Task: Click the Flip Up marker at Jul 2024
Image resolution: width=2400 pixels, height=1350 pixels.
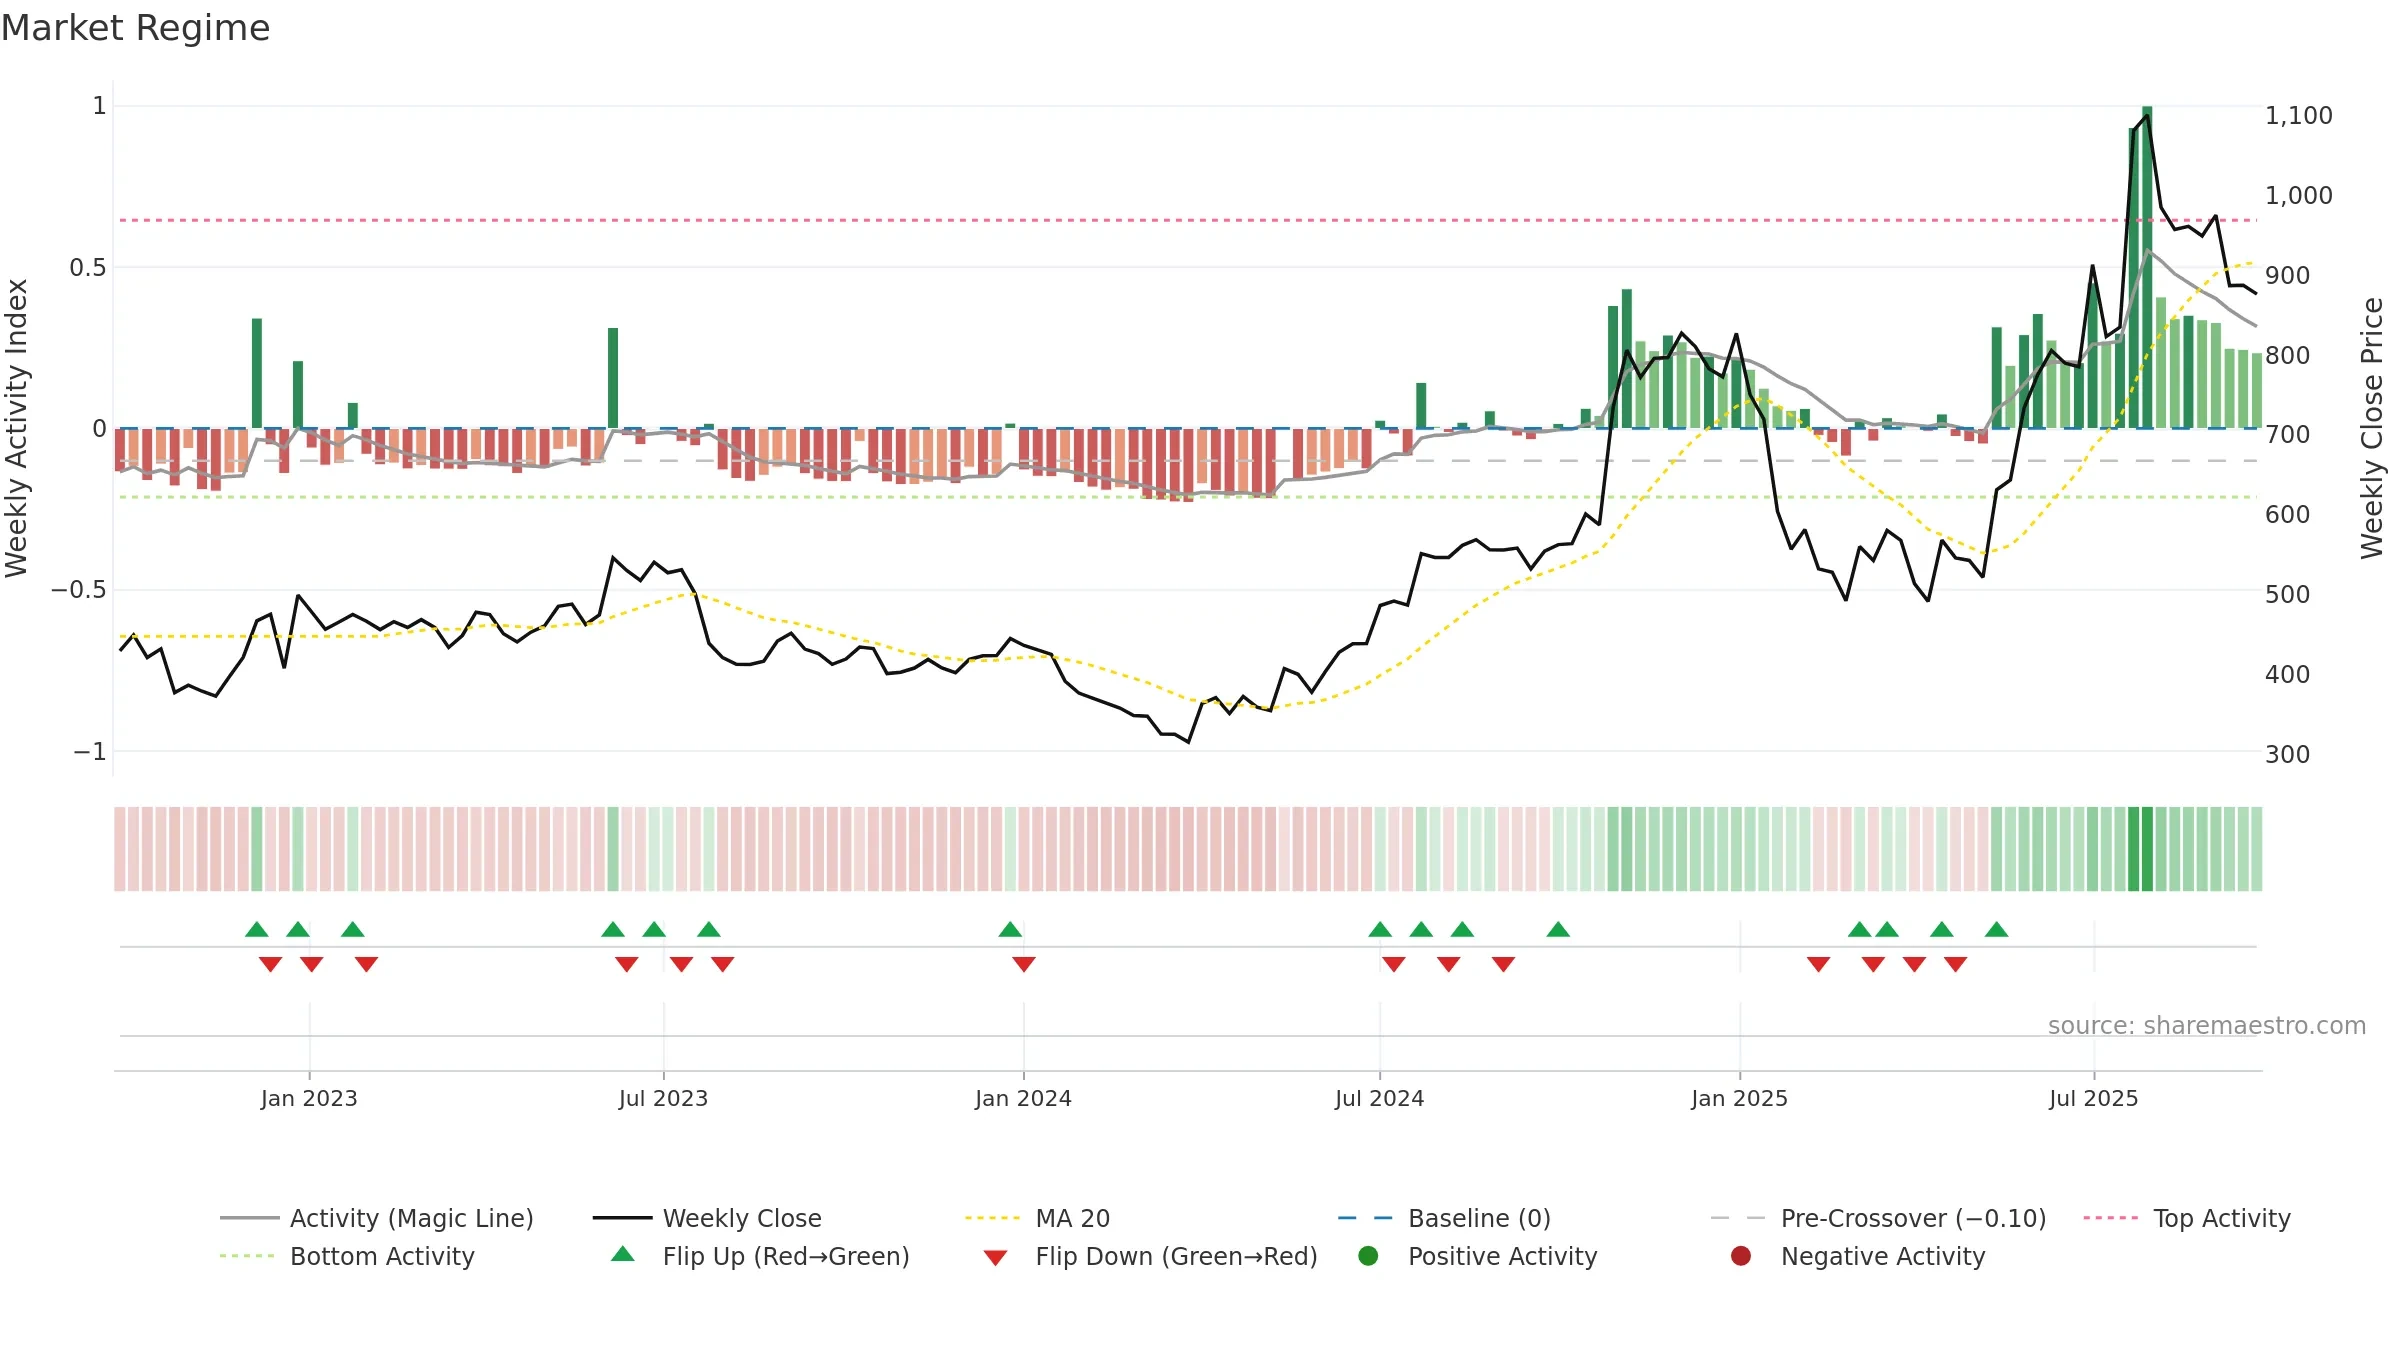Action: [1380, 929]
